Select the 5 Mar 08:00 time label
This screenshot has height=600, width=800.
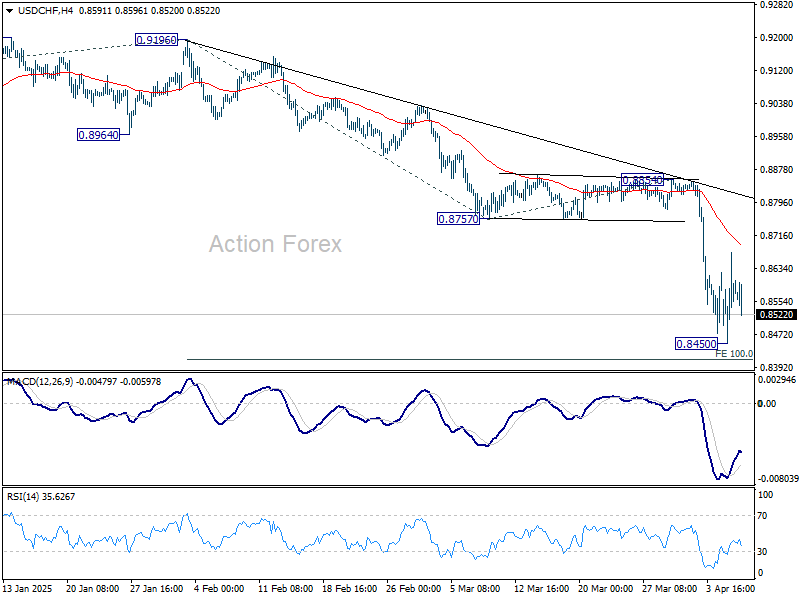click(x=476, y=589)
